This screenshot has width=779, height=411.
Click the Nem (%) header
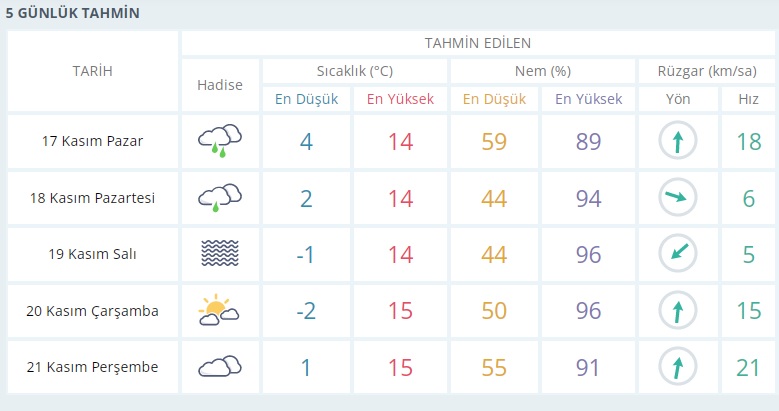pos(542,71)
